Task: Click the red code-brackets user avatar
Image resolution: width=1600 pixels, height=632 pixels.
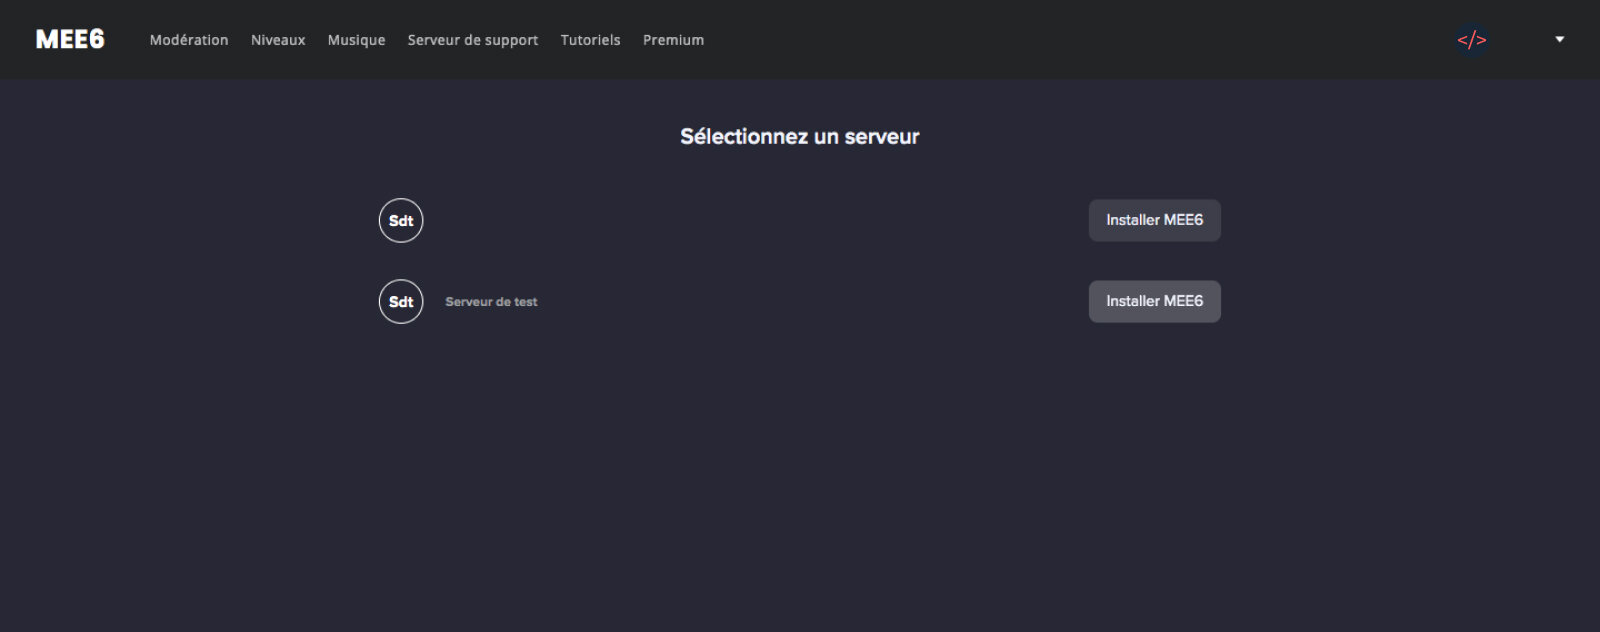Action: [x=1471, y=40]
